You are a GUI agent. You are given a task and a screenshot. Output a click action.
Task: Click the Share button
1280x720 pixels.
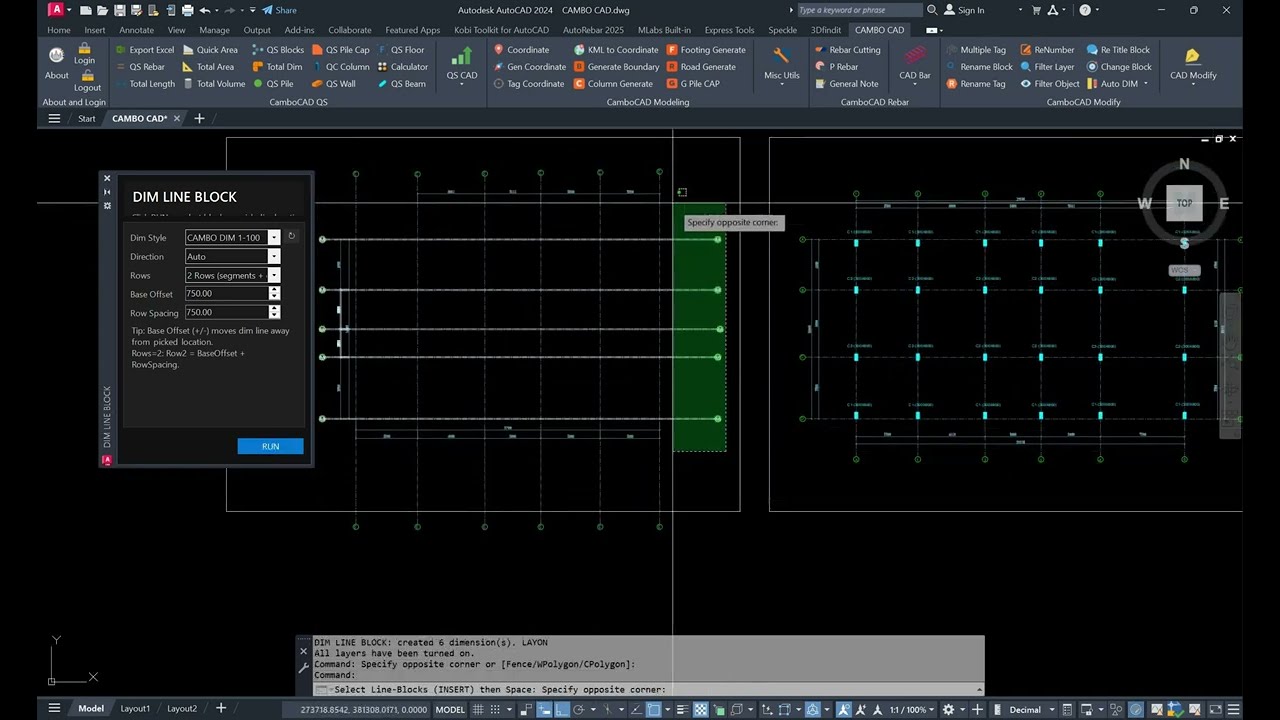click(x=279, y=10)
